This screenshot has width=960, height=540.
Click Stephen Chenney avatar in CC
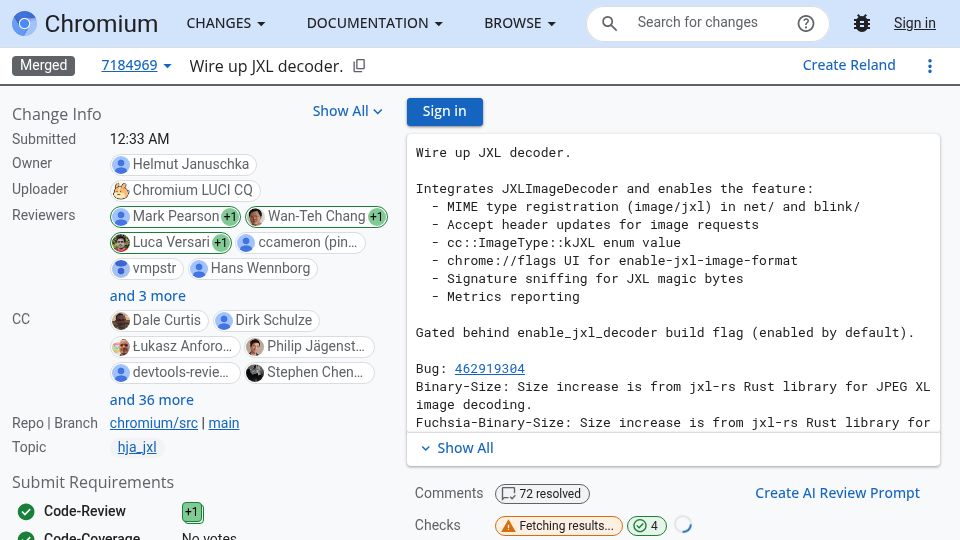click(255, 372)
